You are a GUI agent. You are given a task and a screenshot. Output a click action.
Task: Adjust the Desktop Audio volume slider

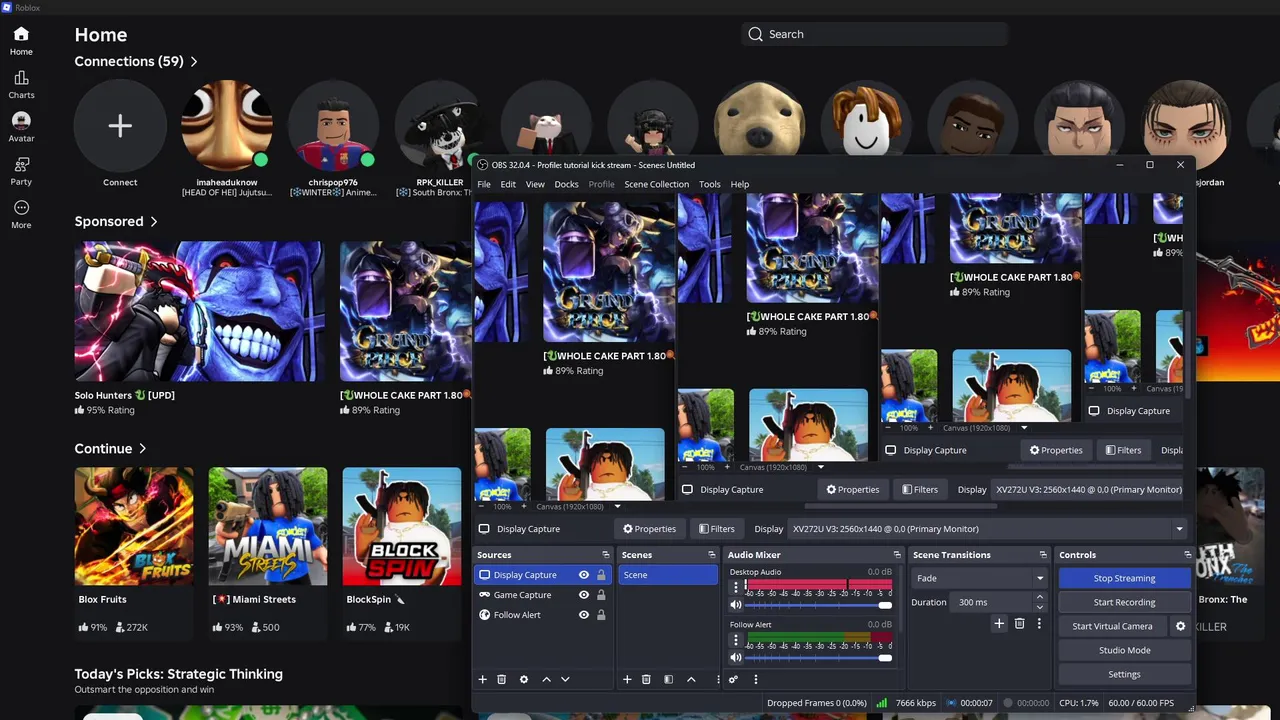[x=819, y=605]
